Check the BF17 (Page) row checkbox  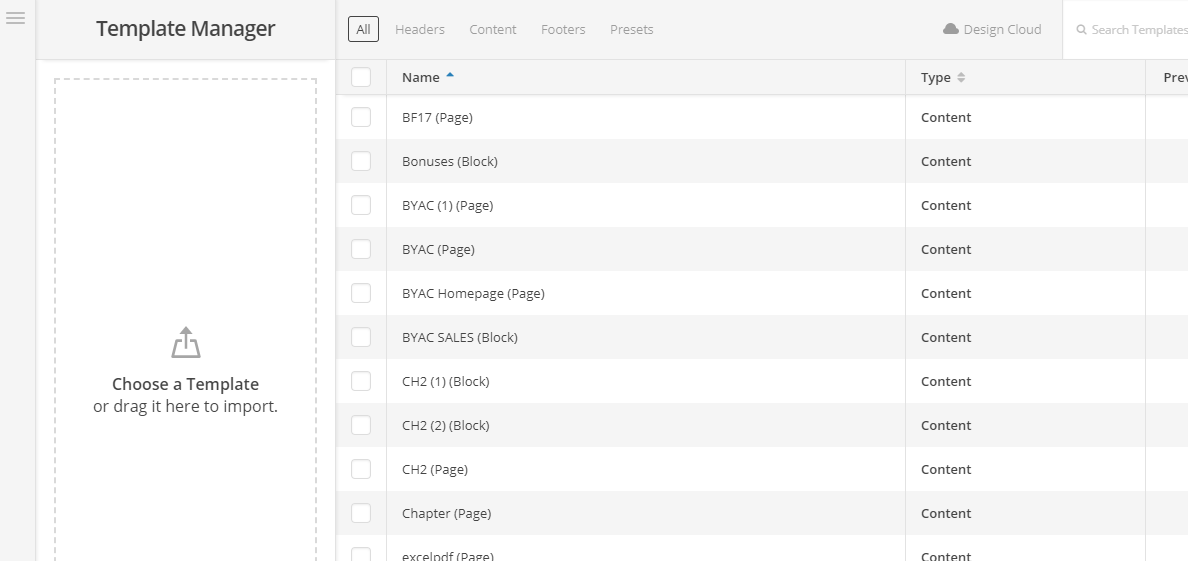(x=361, y=117)
